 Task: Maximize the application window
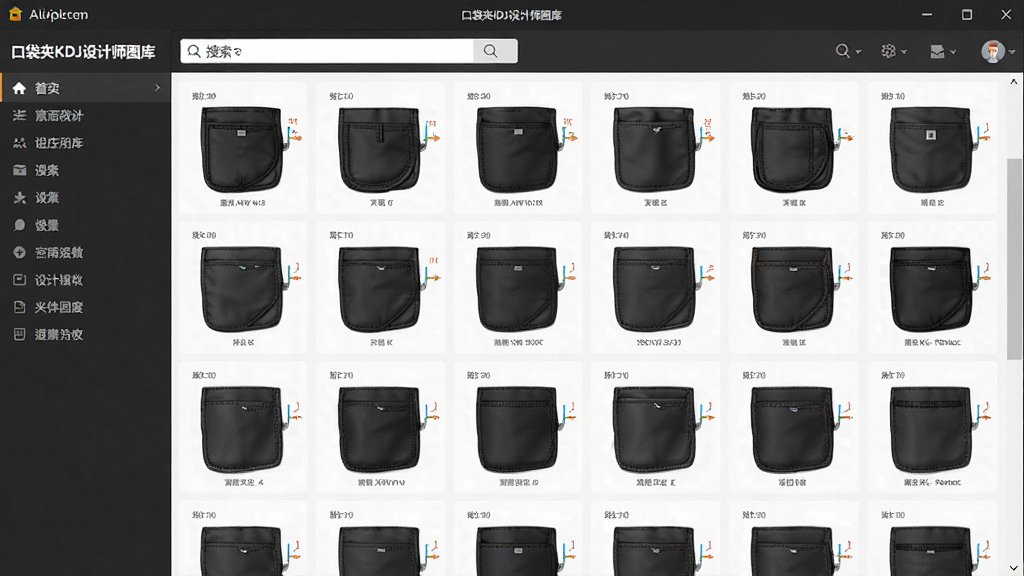(967, 14)
